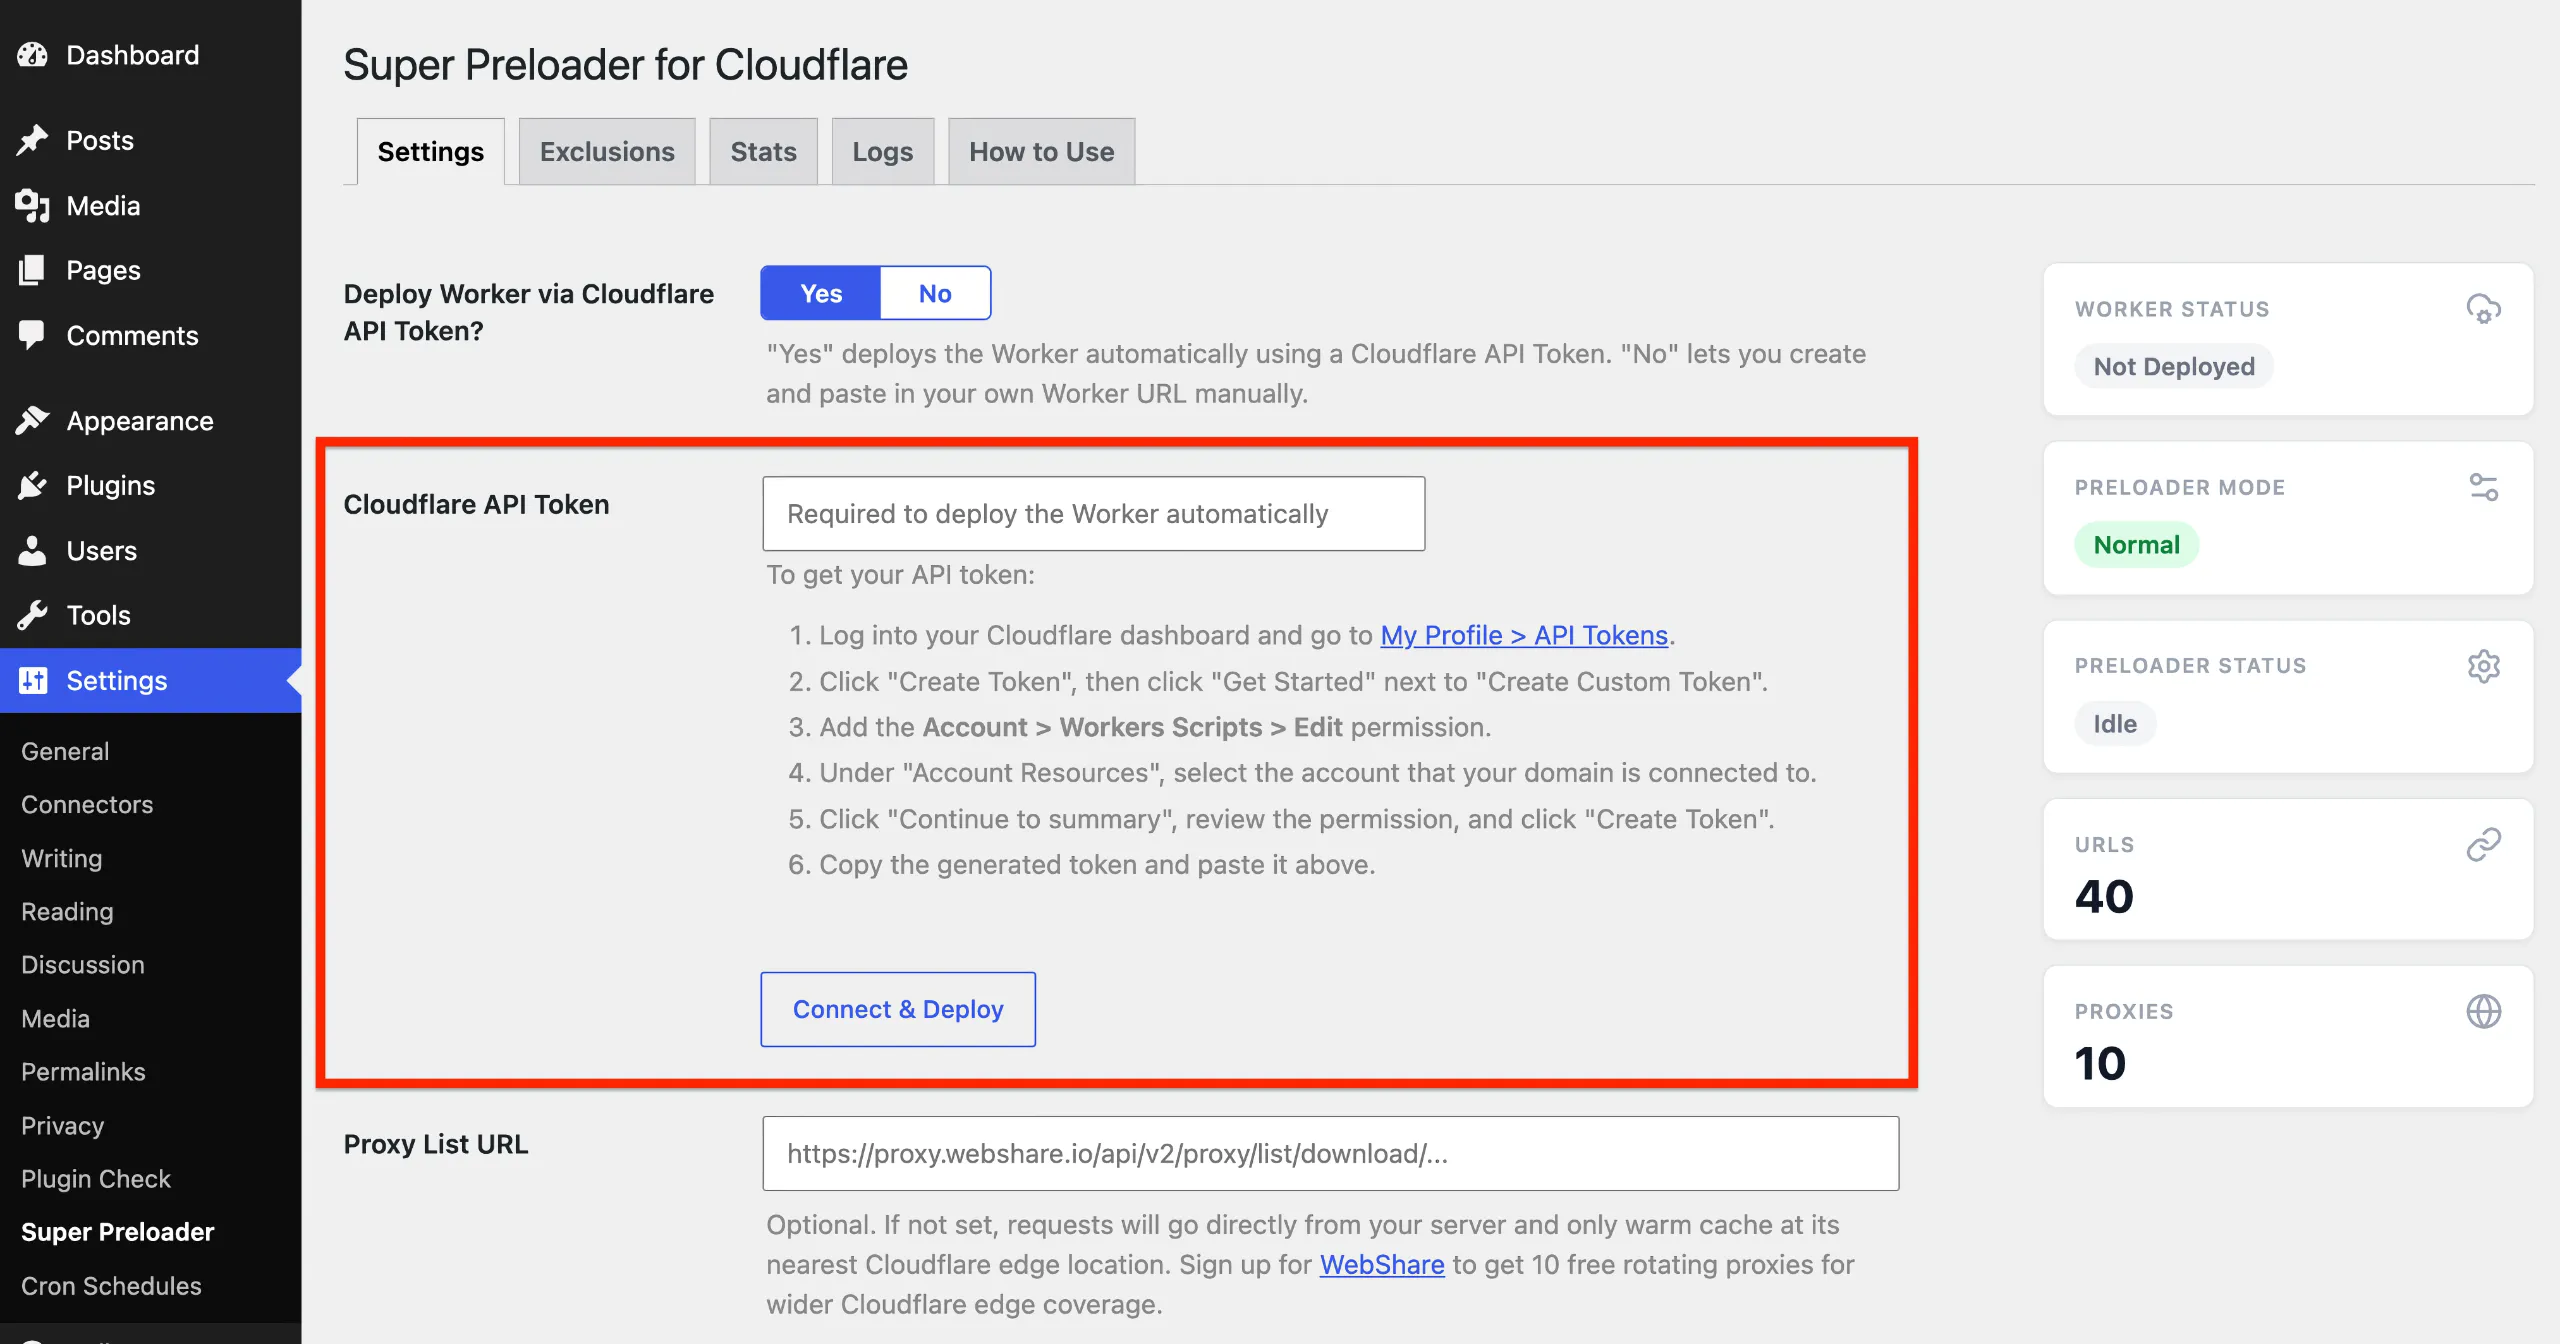Image resolution: width=2560 pixels, height=1344 pixels.
Task: Open the WebShare link
Action: [1382, 1264]
